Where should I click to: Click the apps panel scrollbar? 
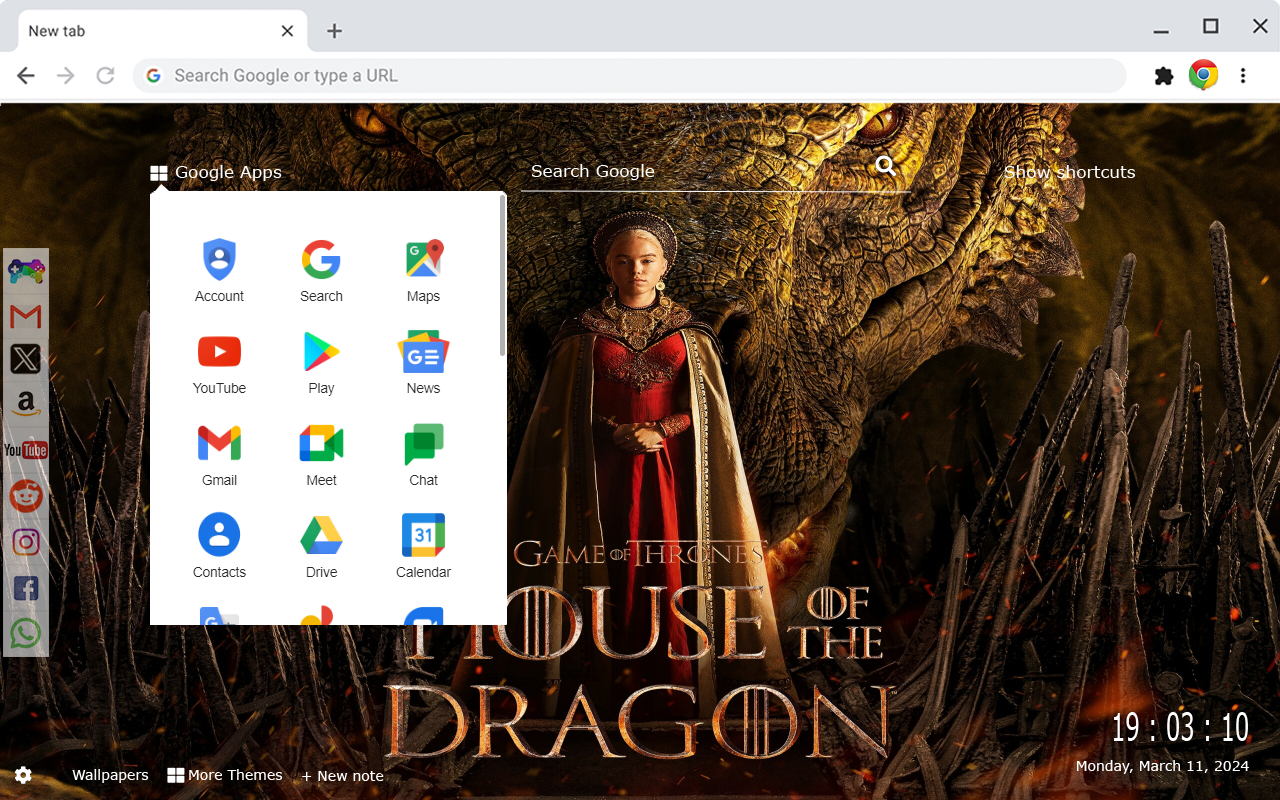tap(502, 276)
